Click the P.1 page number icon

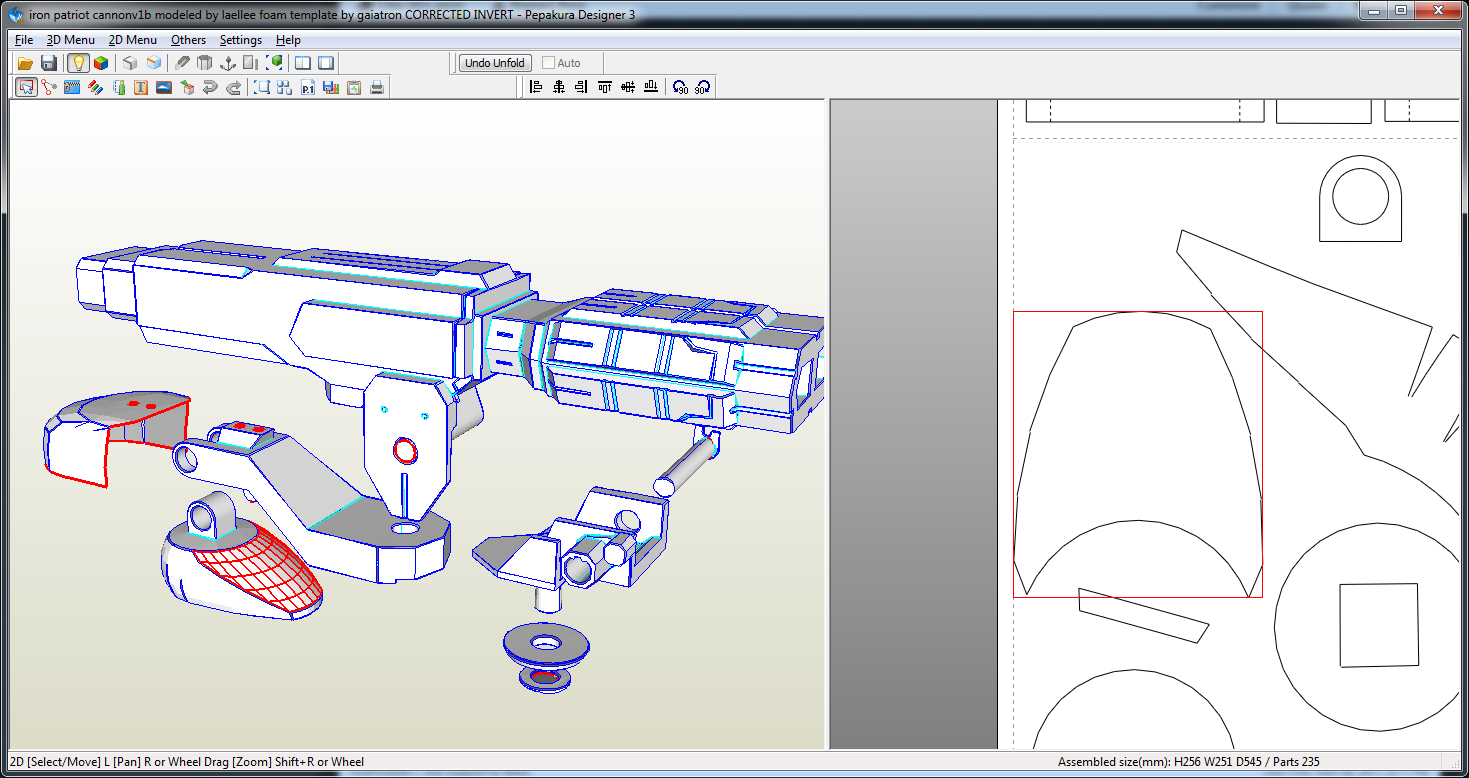click(x=308, y=88)
